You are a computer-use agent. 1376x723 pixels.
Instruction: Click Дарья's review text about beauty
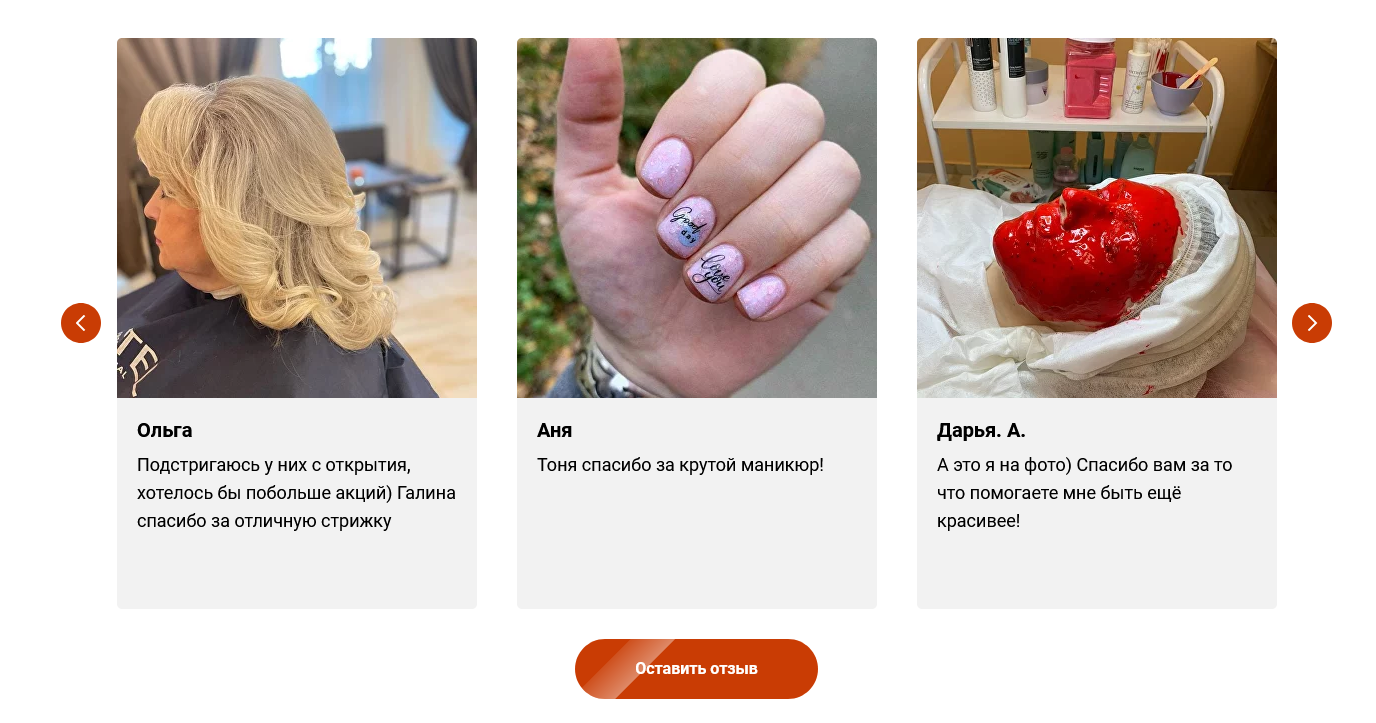click(x=1085, y=493)
